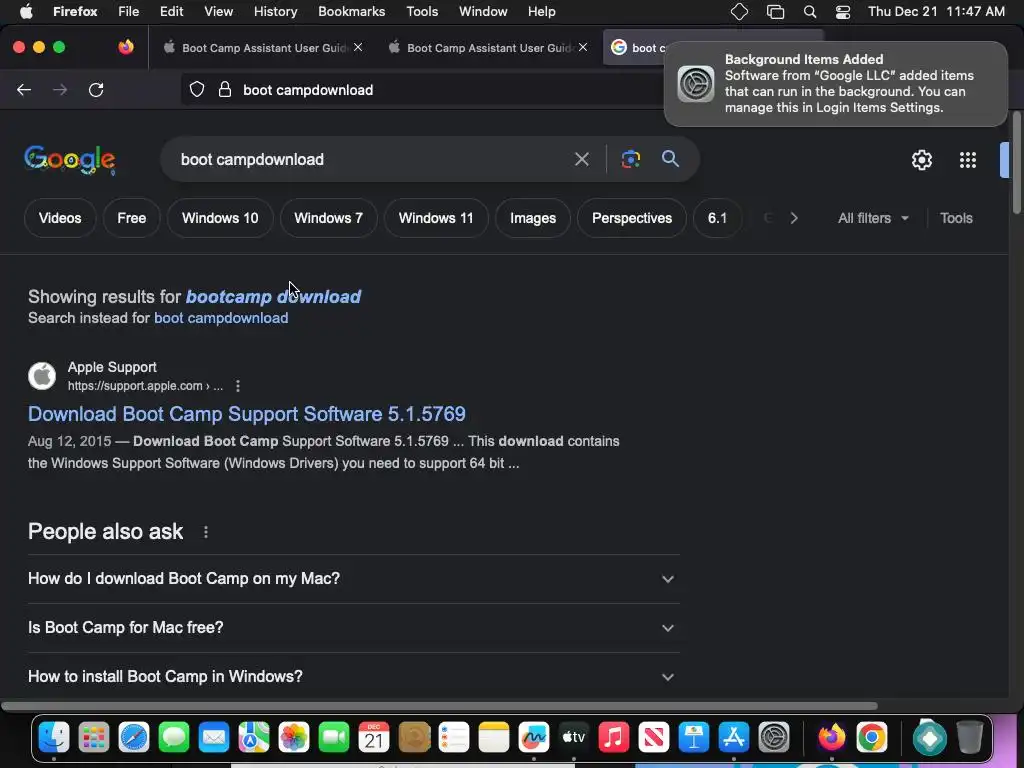Open Notes from the dock
This screenshot has height=768, width=1024.
(494, 738)
